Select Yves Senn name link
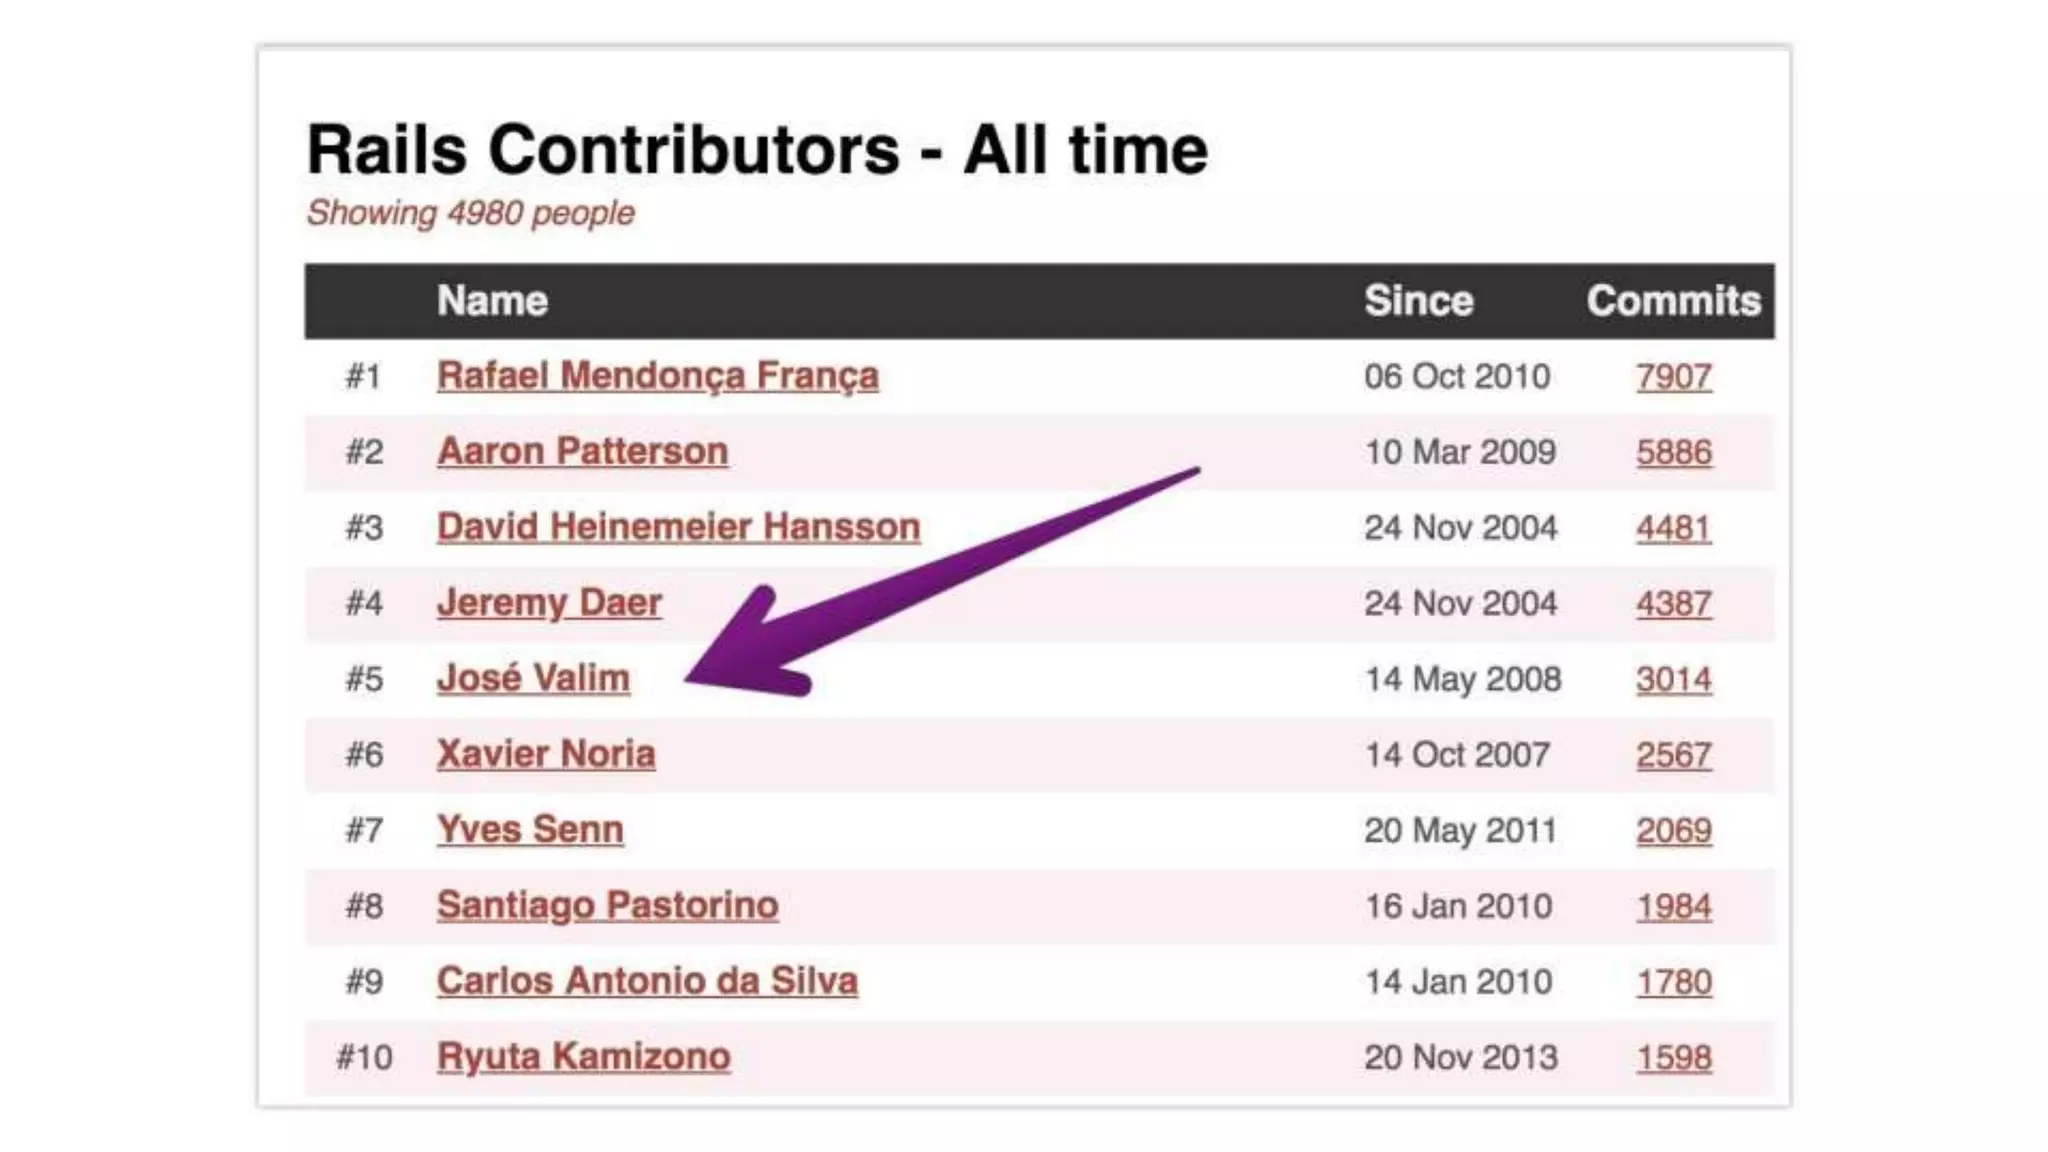 pos(530,830)
